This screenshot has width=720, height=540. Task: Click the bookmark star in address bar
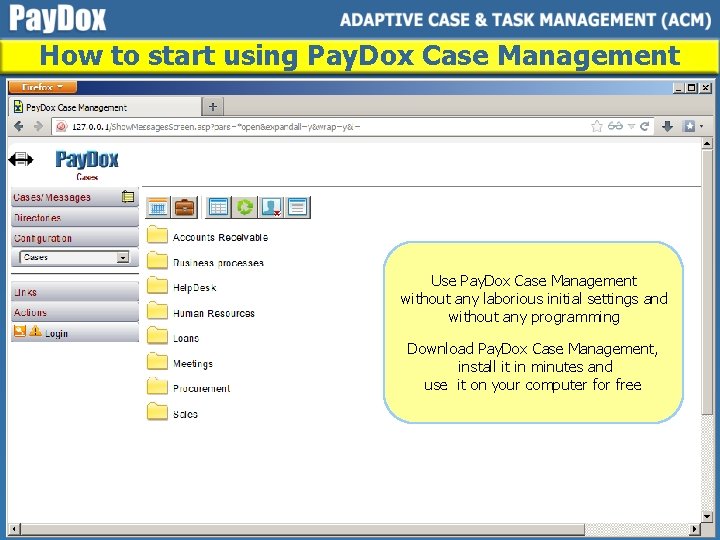click(x=596, y=126)
